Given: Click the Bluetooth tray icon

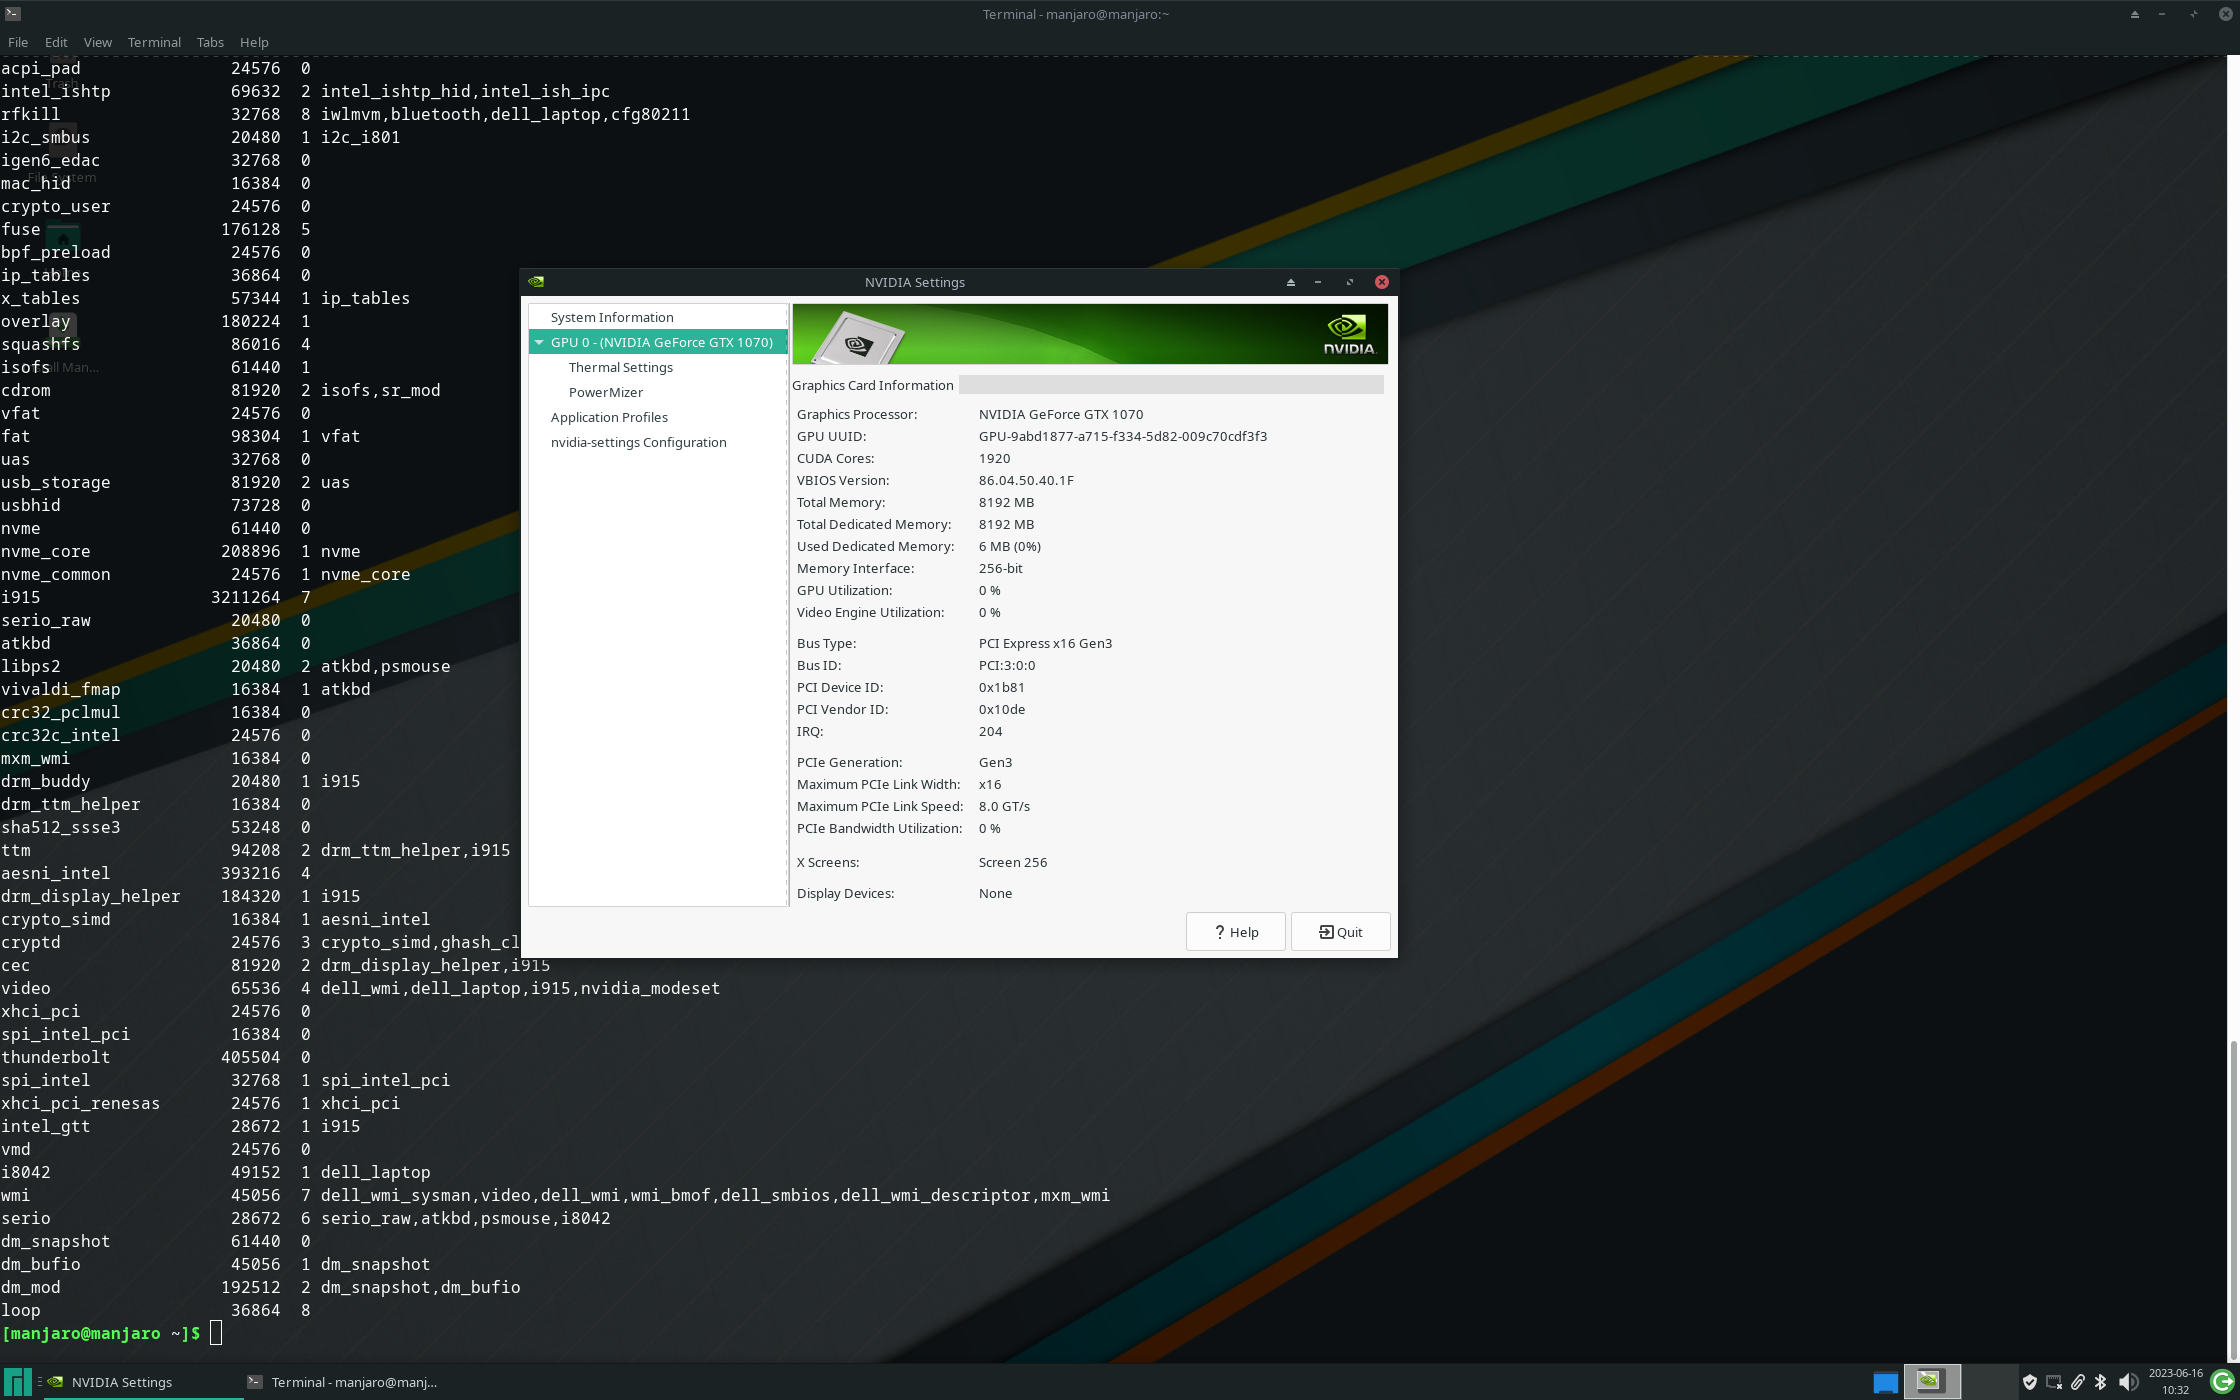Looking at the screenshot, I should (x=2101, y=1382).
